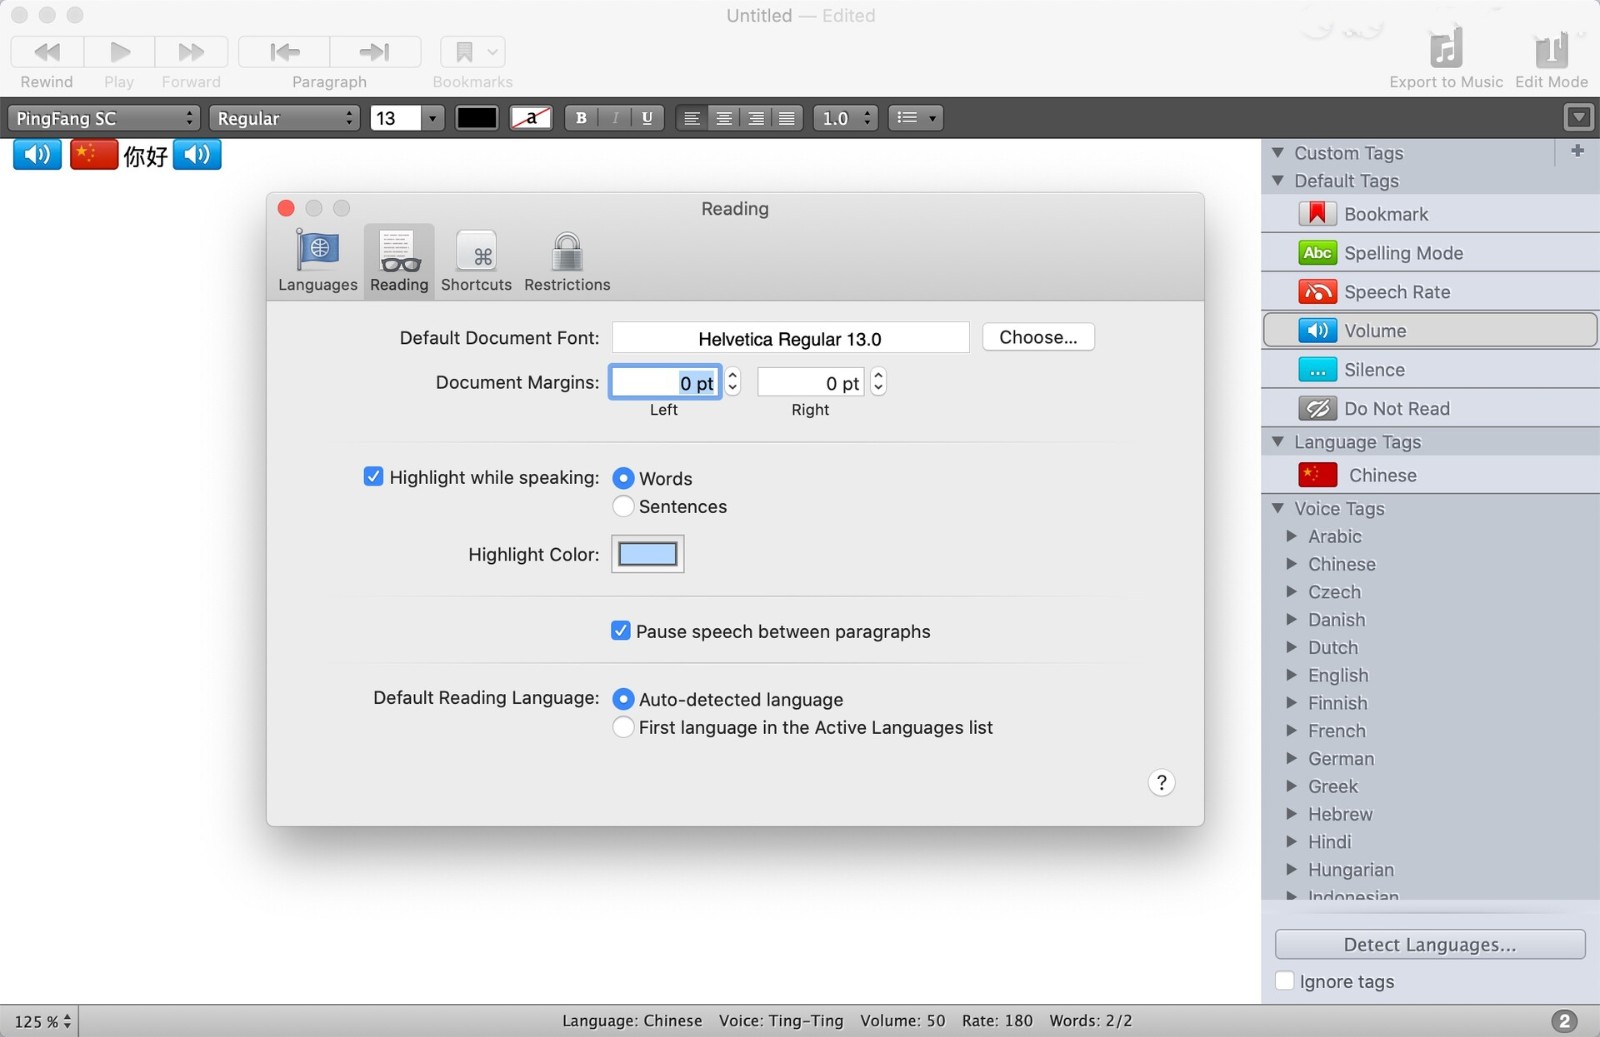Open the PingFang SC font family dropdown
This screenshot has height=1037, width=1600.
(x=104, y=118)
